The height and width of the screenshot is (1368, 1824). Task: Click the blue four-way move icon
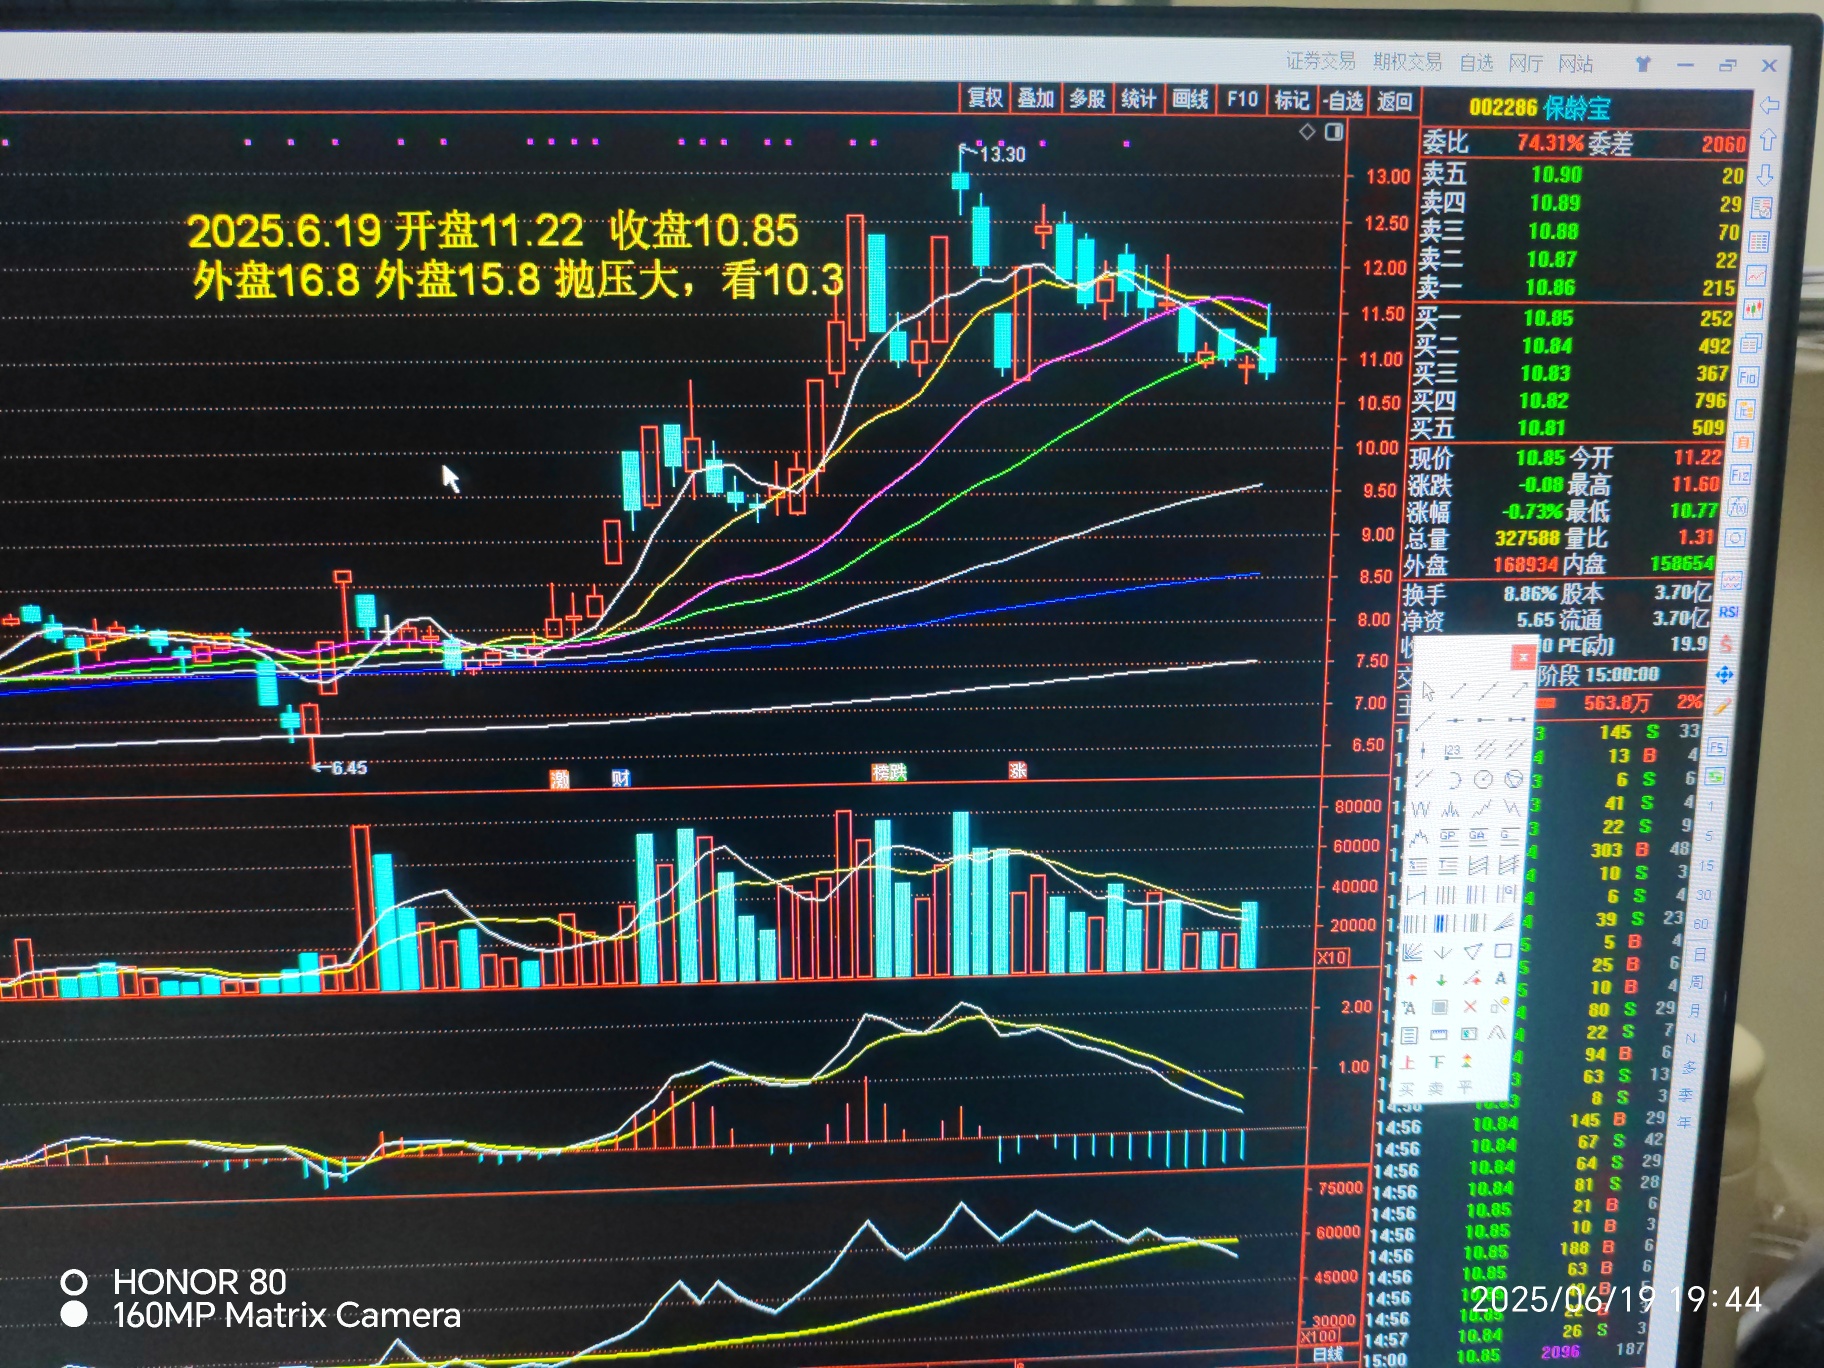coord(1725,676)
